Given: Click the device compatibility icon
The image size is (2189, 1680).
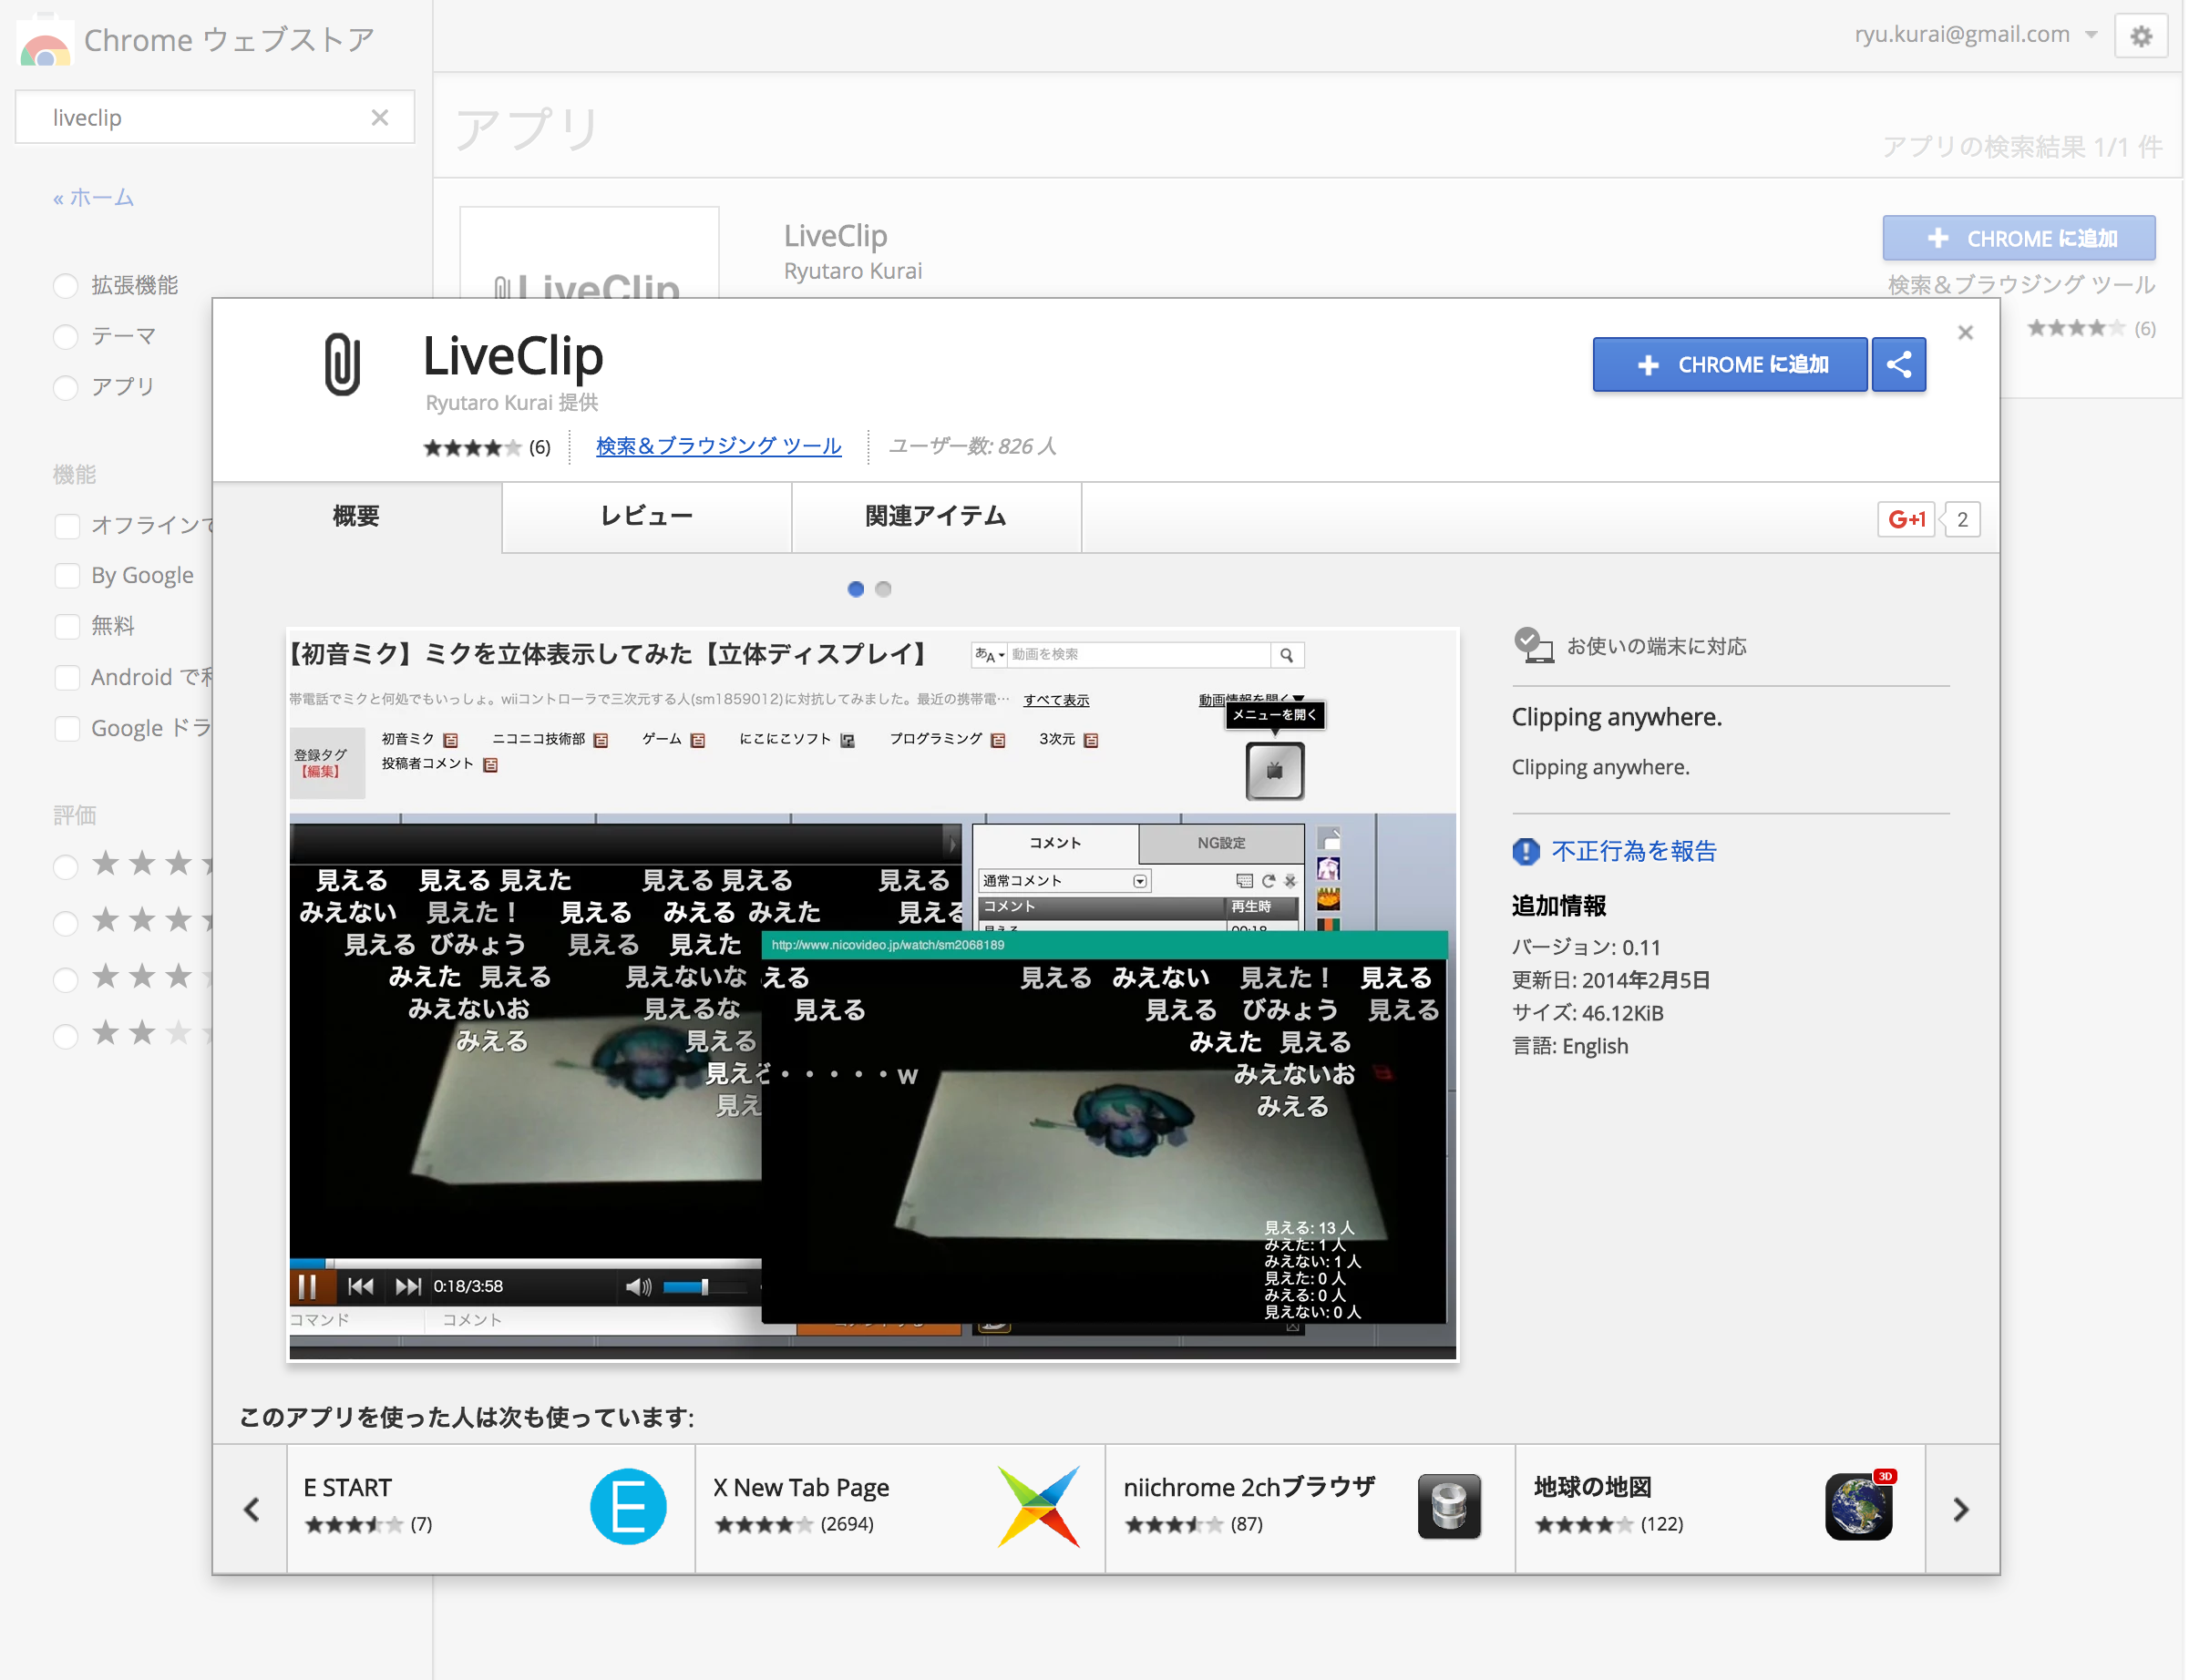Looking at the screenshot, I should coord(1535,646).
